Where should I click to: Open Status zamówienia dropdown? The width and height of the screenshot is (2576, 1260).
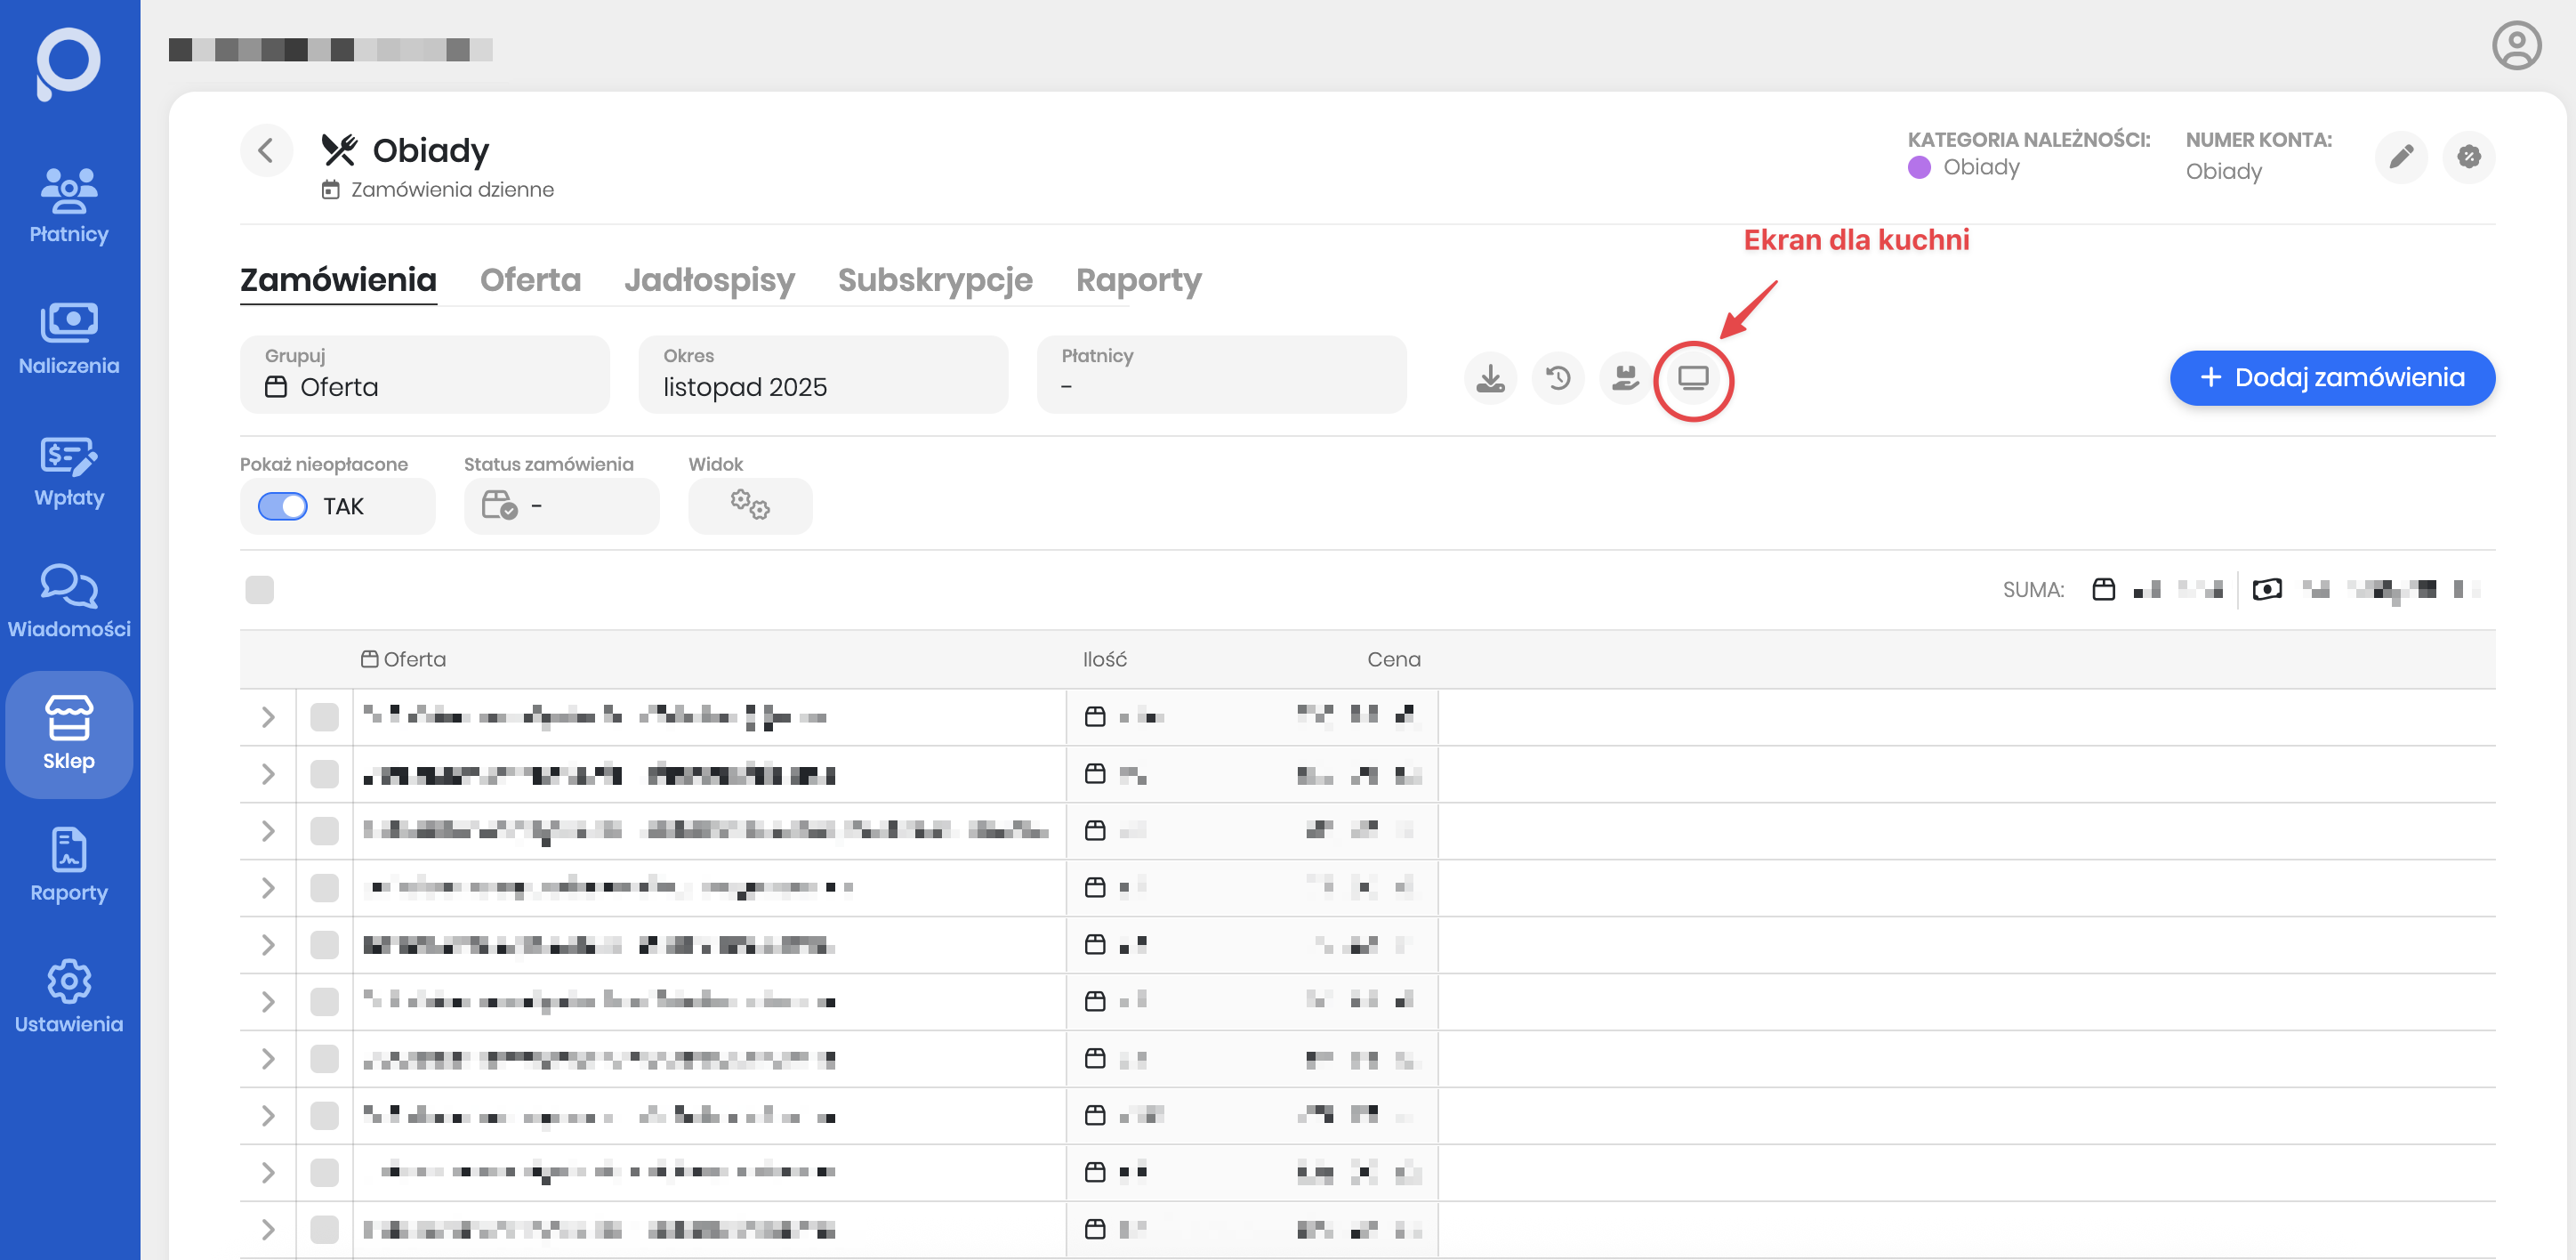tap(561, 506)
